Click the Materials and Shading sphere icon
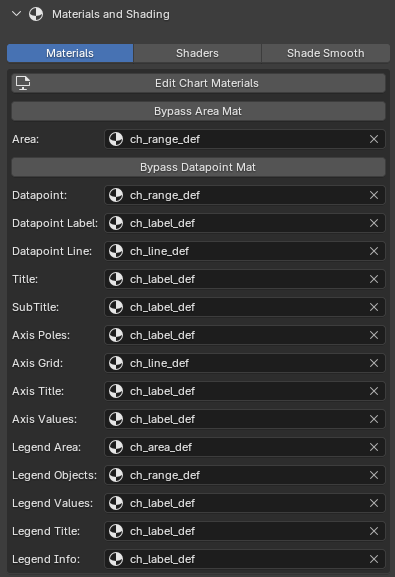The width and height of the screenshot is (395, 577). click(36, 14)
